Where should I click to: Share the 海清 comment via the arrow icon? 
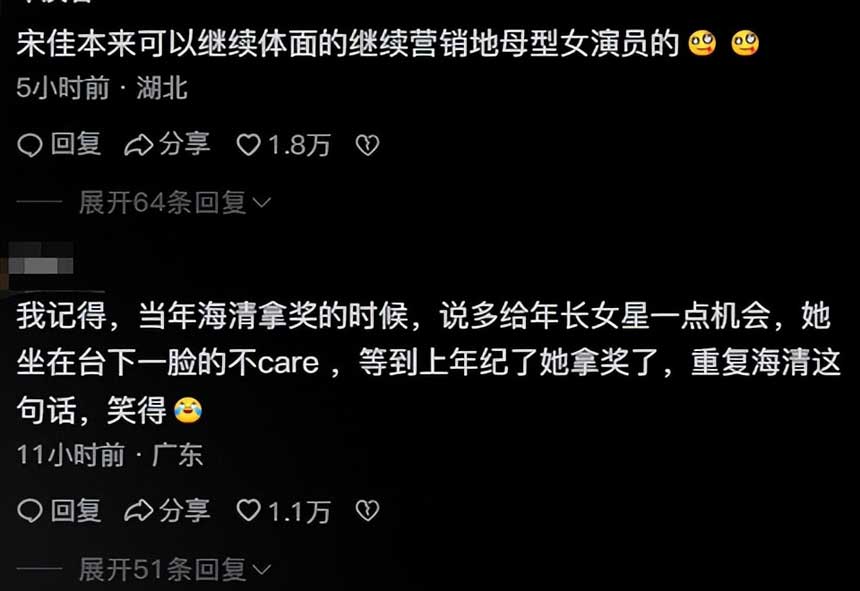[138, 511]
